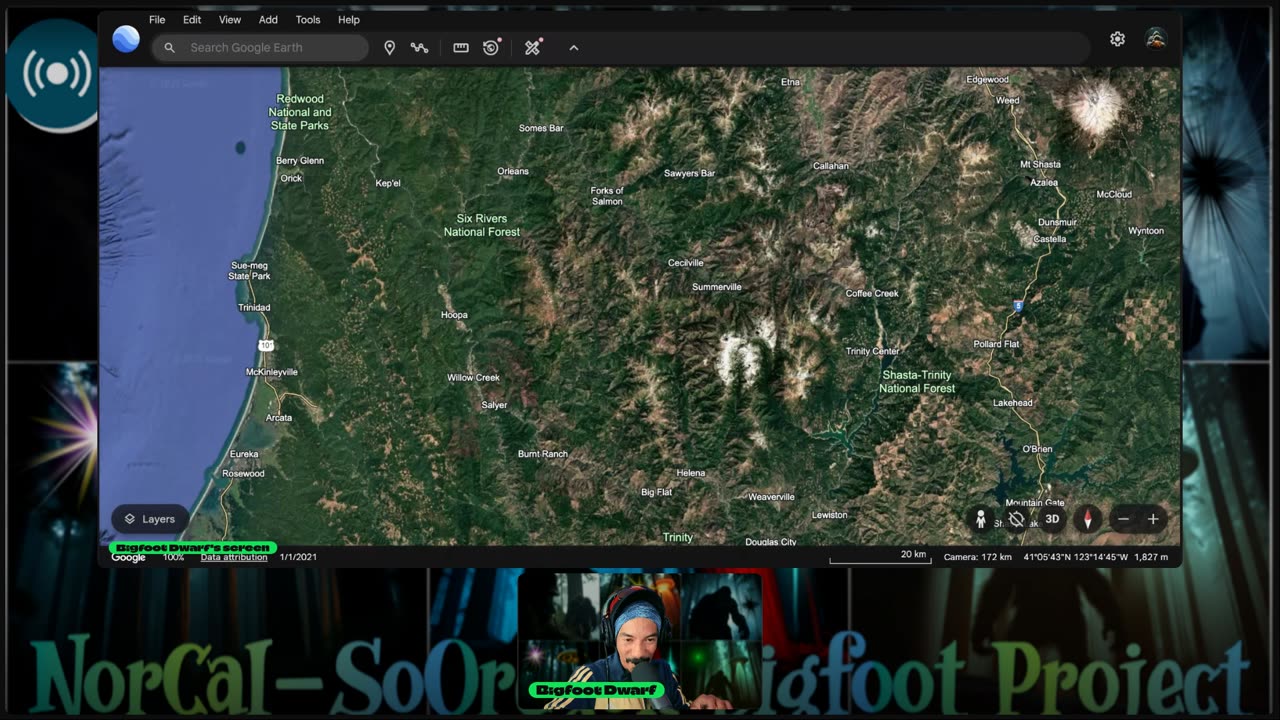This screenshot has width=1280, height=720.
Task: Toggle the My Location button
Action: pos(1017,519)
